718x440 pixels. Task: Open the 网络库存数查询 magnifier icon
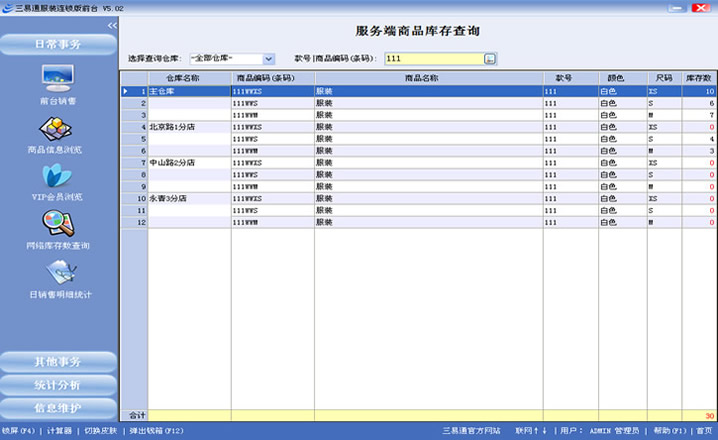58,224
